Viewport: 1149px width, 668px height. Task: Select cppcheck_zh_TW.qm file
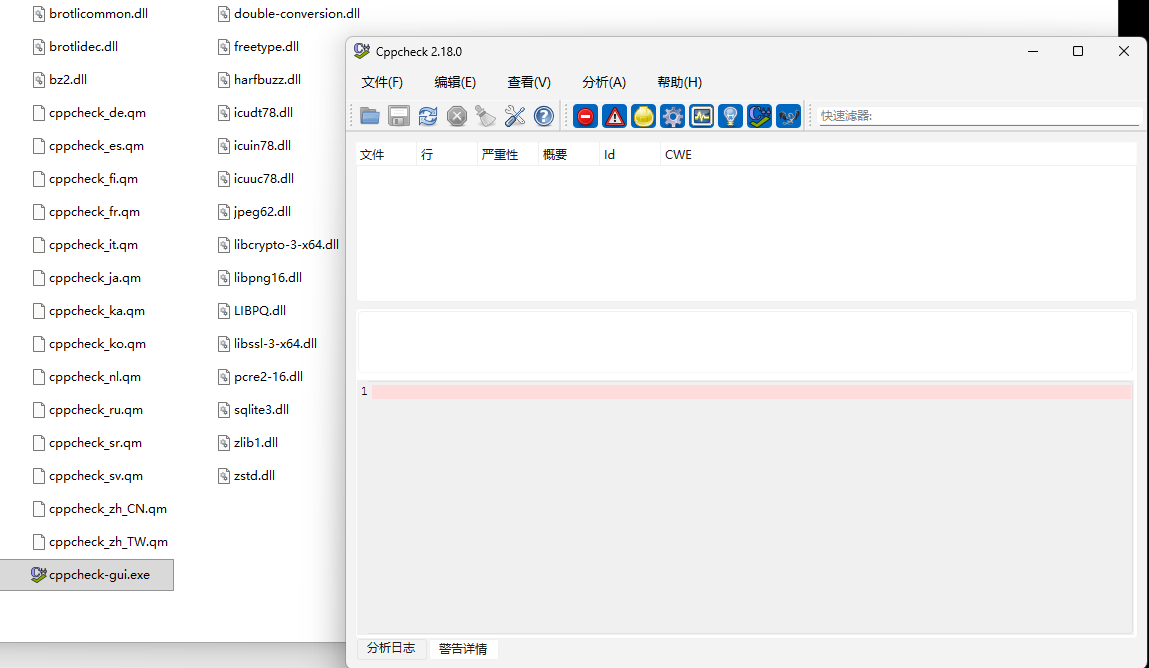[x=100, y=541]
